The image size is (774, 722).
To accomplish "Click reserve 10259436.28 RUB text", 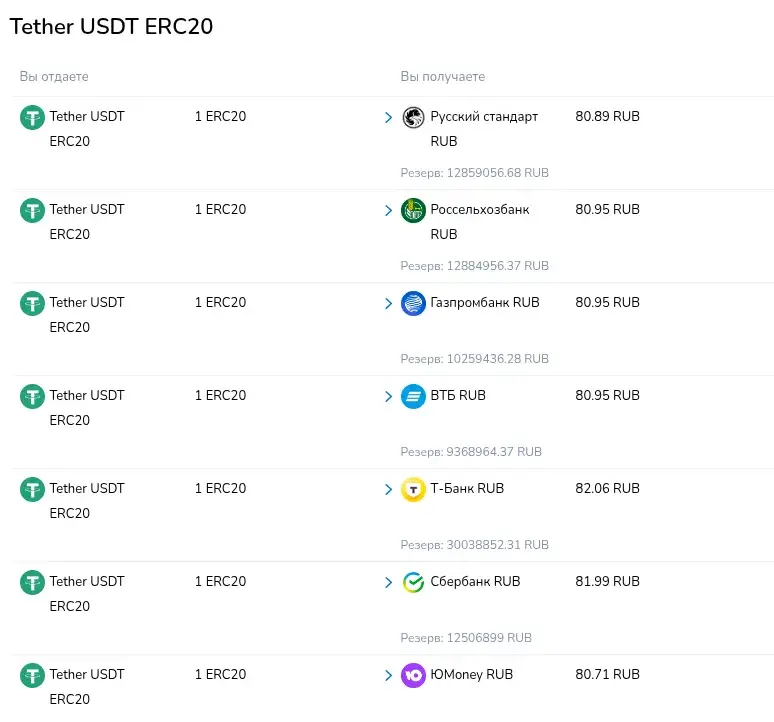I will (x=474, y=359).
